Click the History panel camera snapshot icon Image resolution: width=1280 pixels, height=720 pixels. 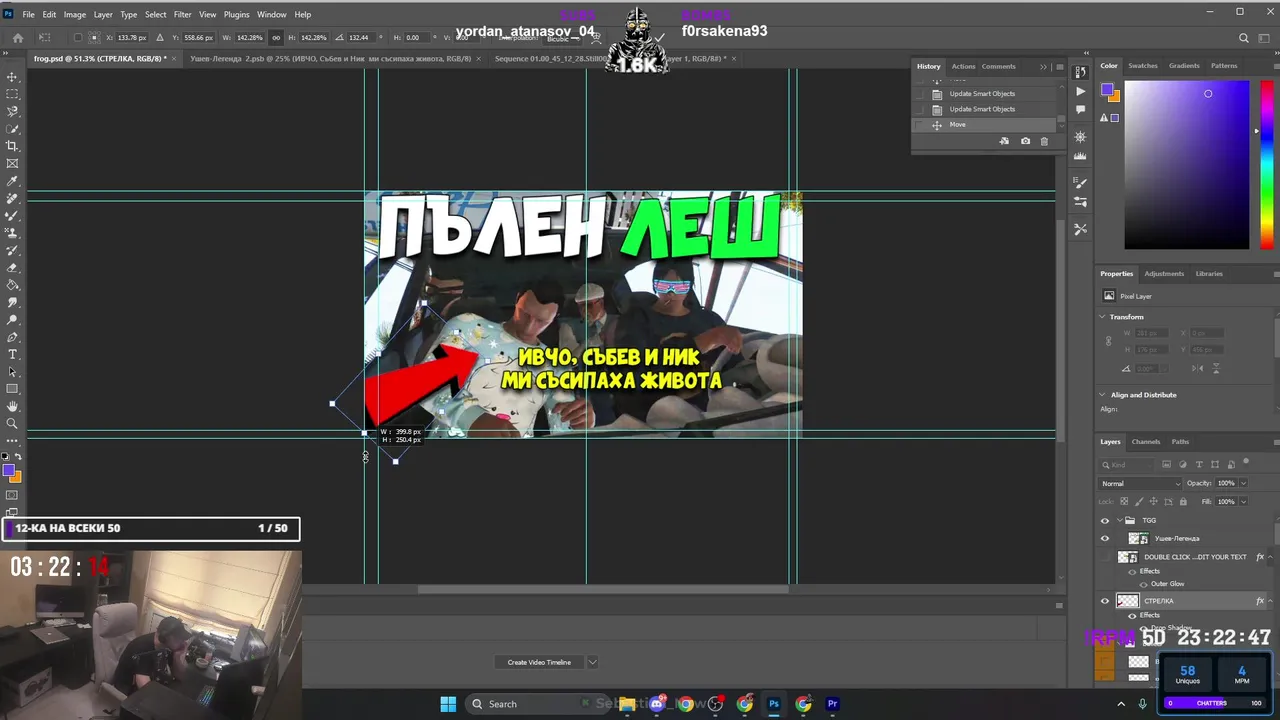1025,141
